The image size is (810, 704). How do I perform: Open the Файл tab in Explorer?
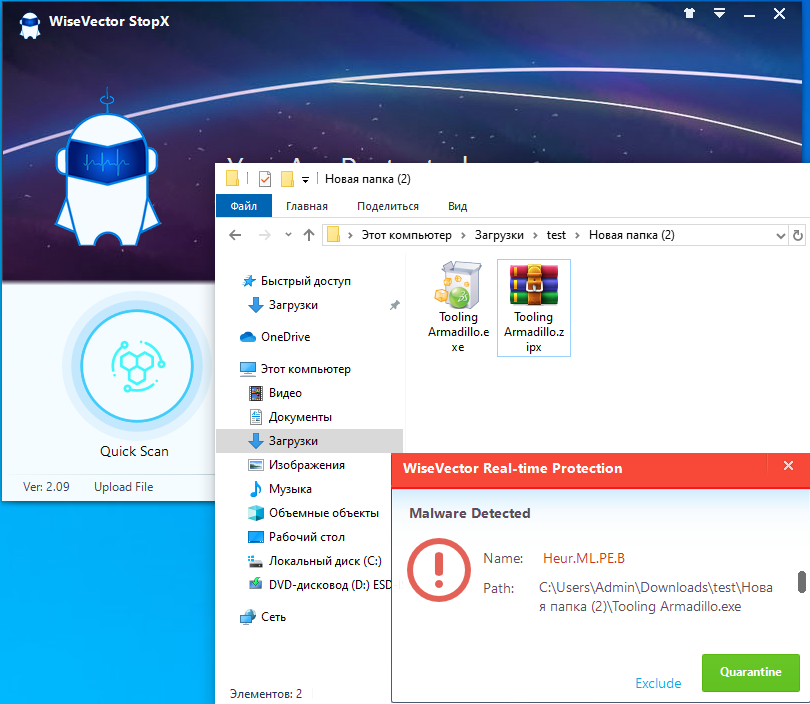pyautogui.click(x=243, y=206)
